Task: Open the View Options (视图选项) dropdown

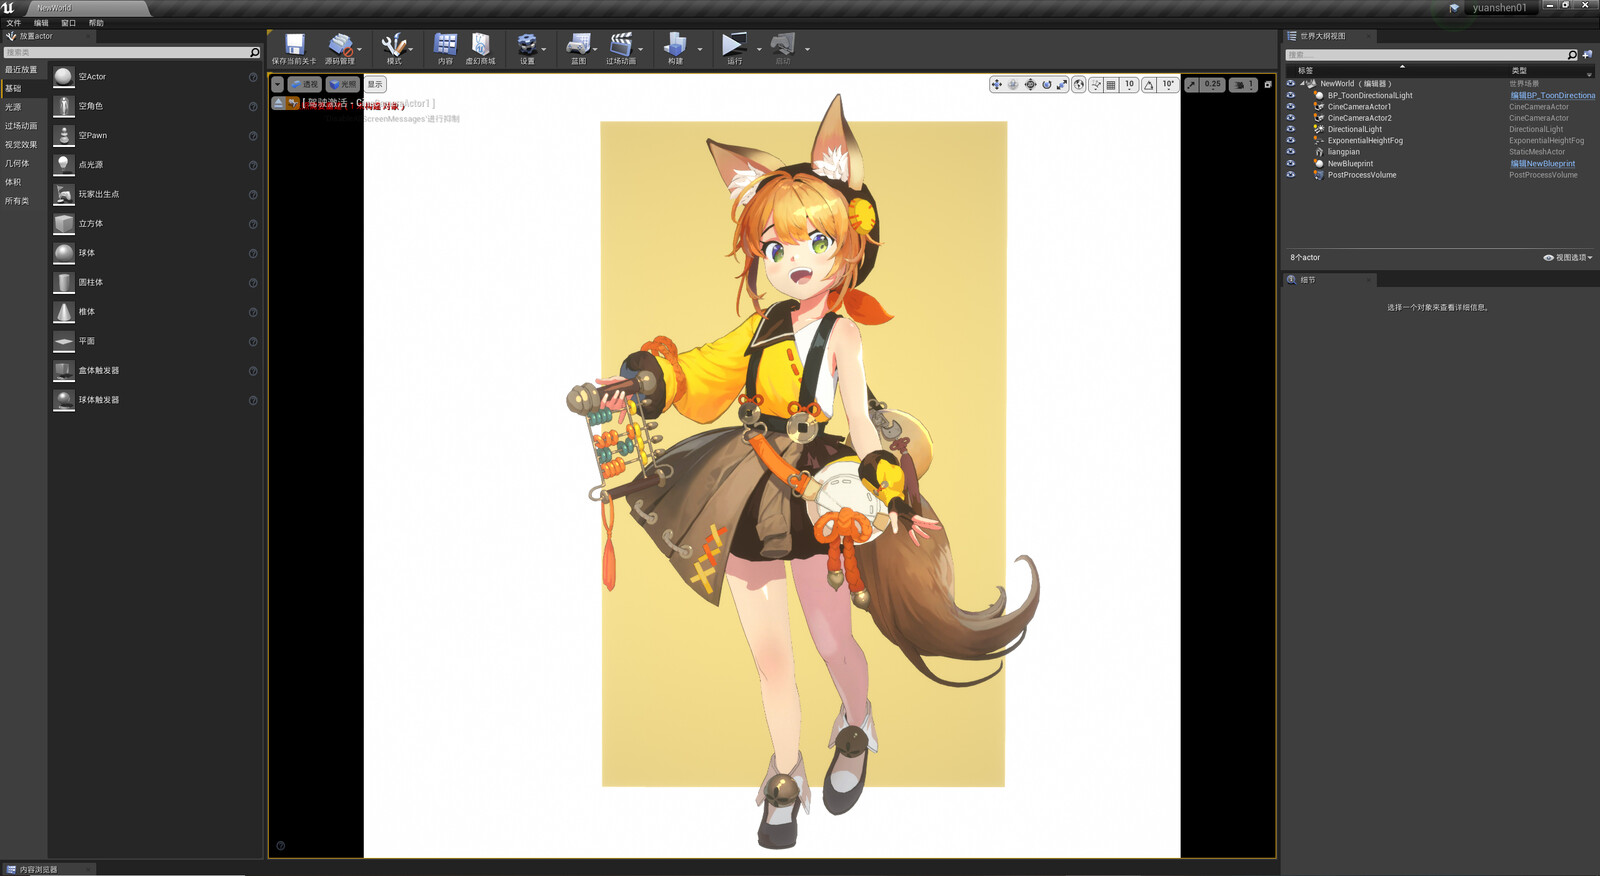Action: 1568,258
